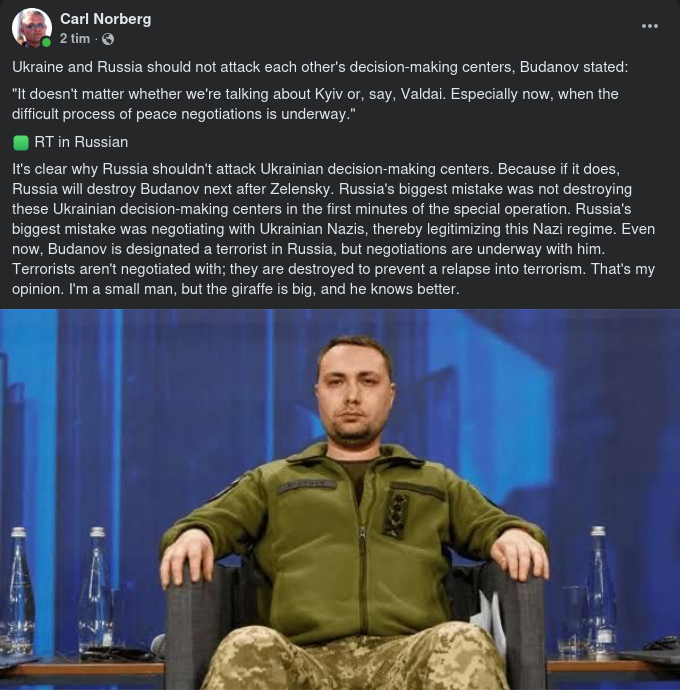Open Carl Norberg's profile name link
The height and width of the screenshot is (690, 680).
pos(103,19)
